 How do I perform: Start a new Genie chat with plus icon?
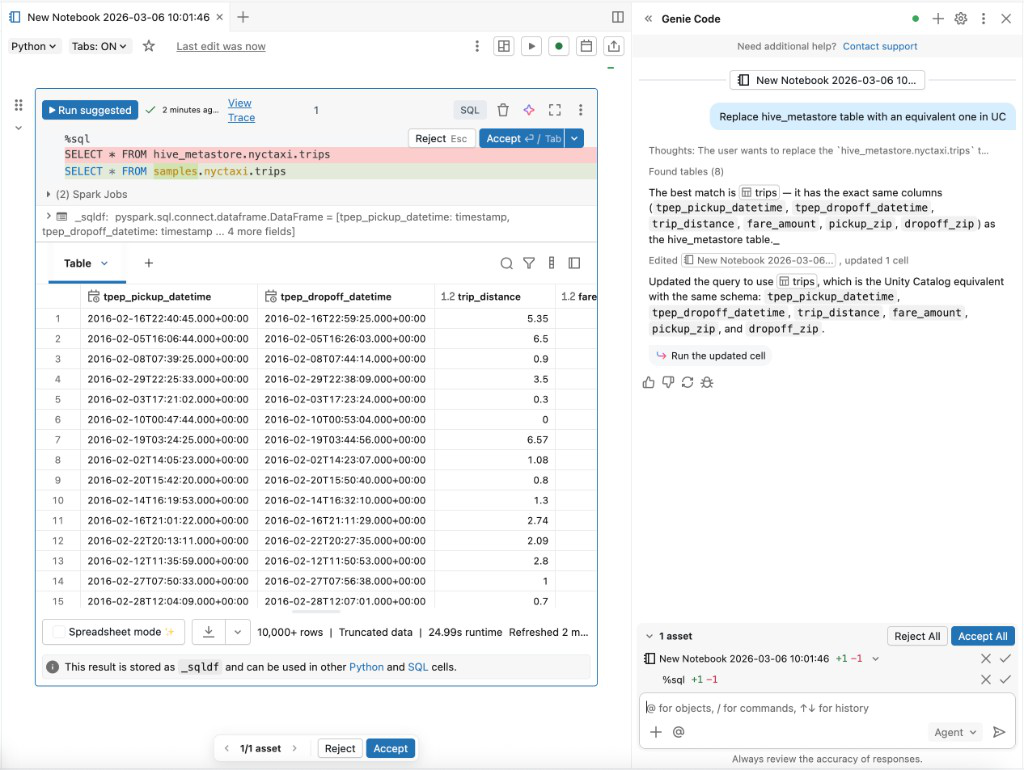(x=936, y=18)
